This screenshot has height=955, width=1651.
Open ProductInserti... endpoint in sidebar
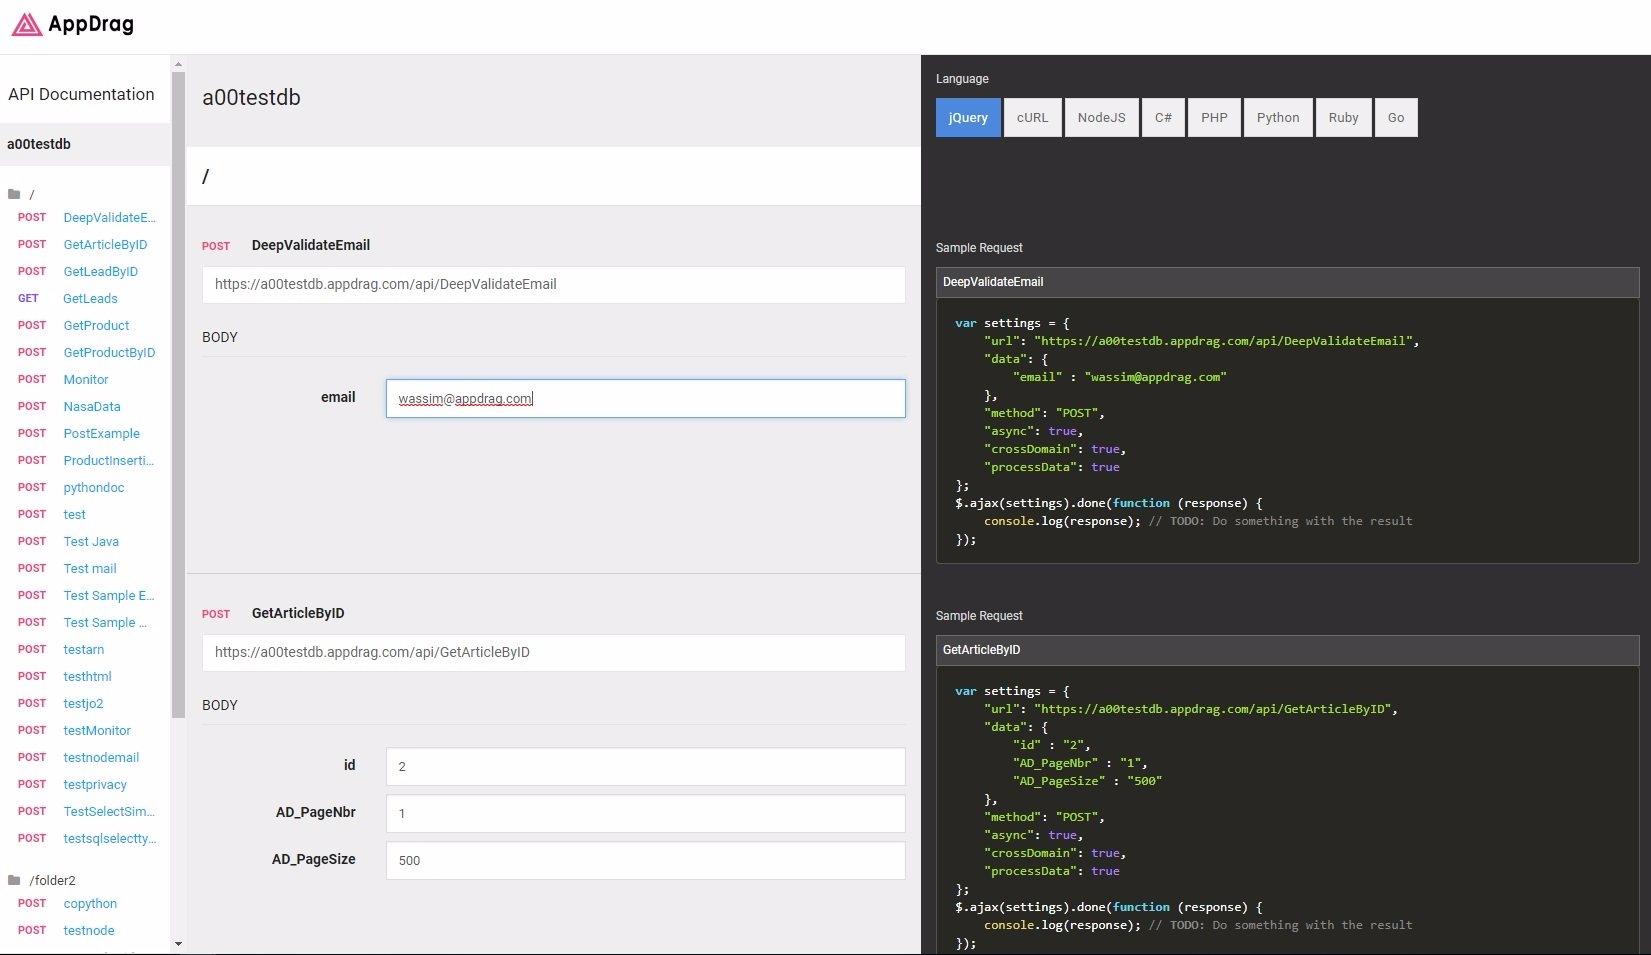(108, 460)
